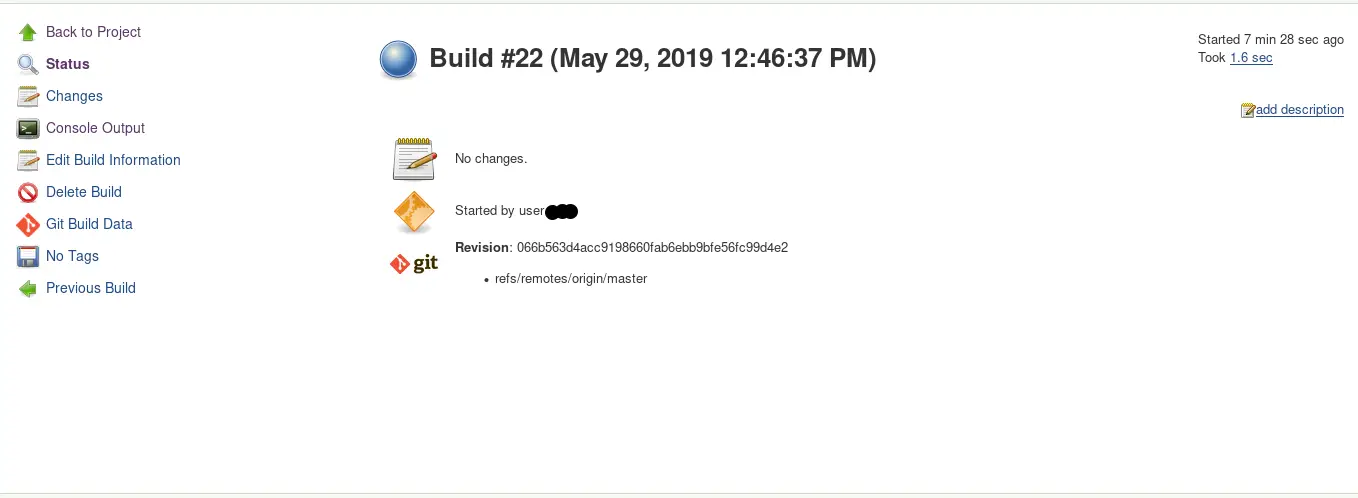This screenshot has height=498, width=1358.
Task: Click the red Delete Build icon
Action: pyautogui.click(x=28, y=192)
